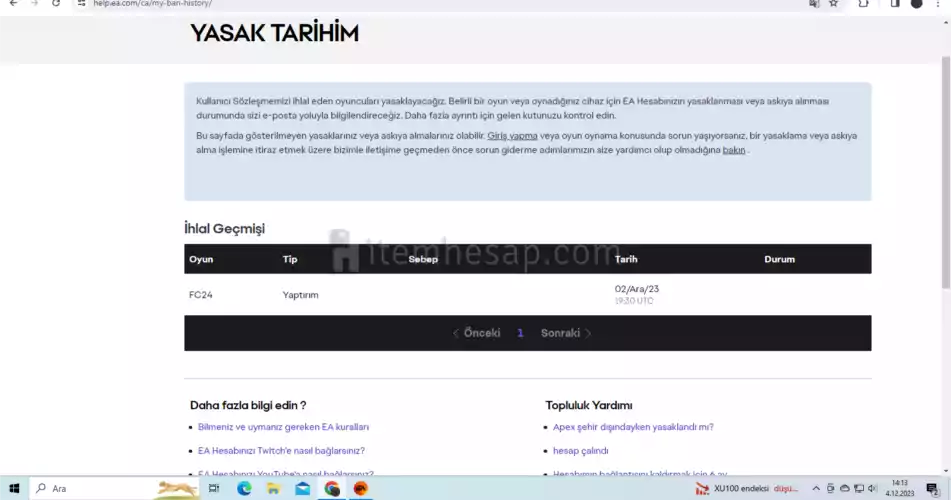Open 'Bilmeniz ve uymanız gereken EA kuralları' link
This screenshot has height=500, width=951.
(283, 427)
